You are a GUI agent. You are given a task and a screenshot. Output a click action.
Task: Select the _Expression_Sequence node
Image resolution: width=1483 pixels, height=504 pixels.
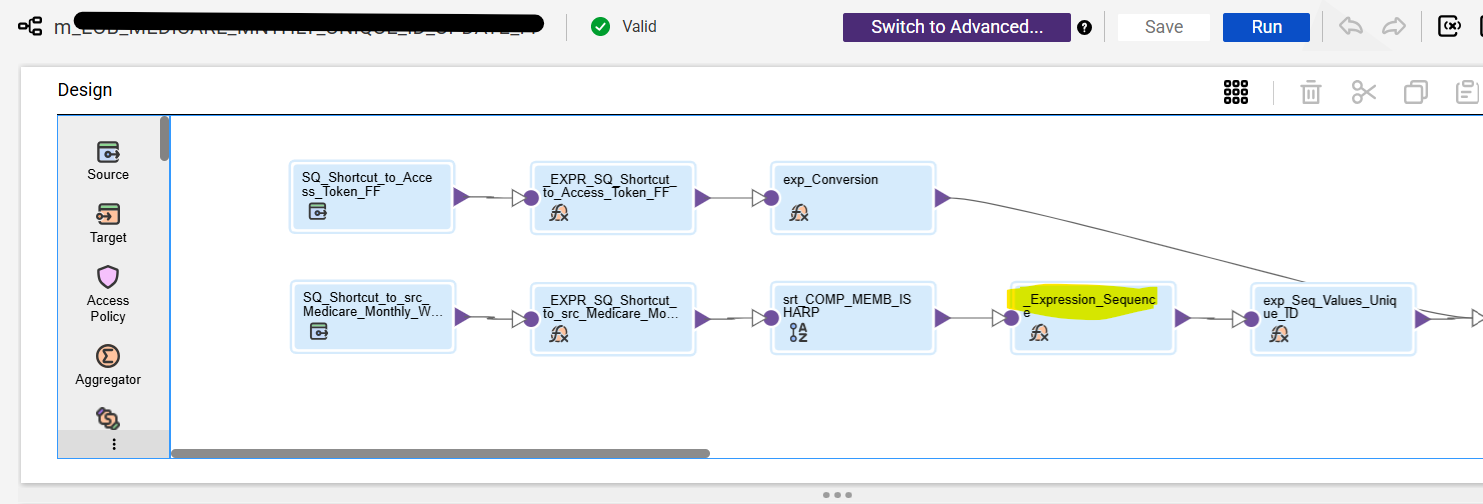[x=1093, y=318]
